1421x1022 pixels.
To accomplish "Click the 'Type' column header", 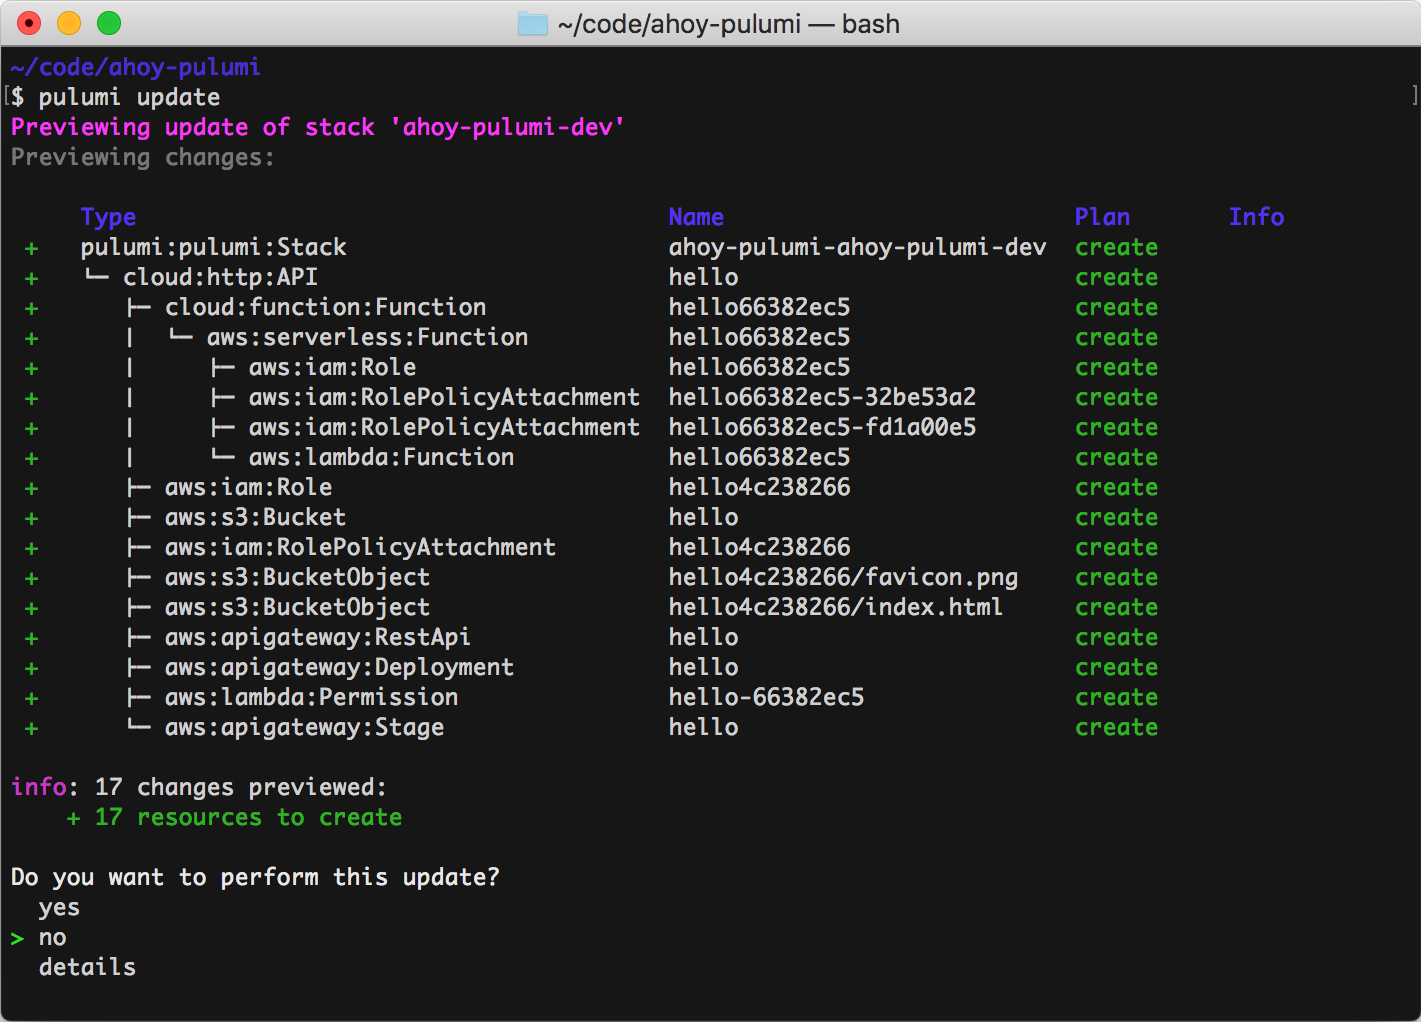I will pyautogui.click(x=108, y=217).
